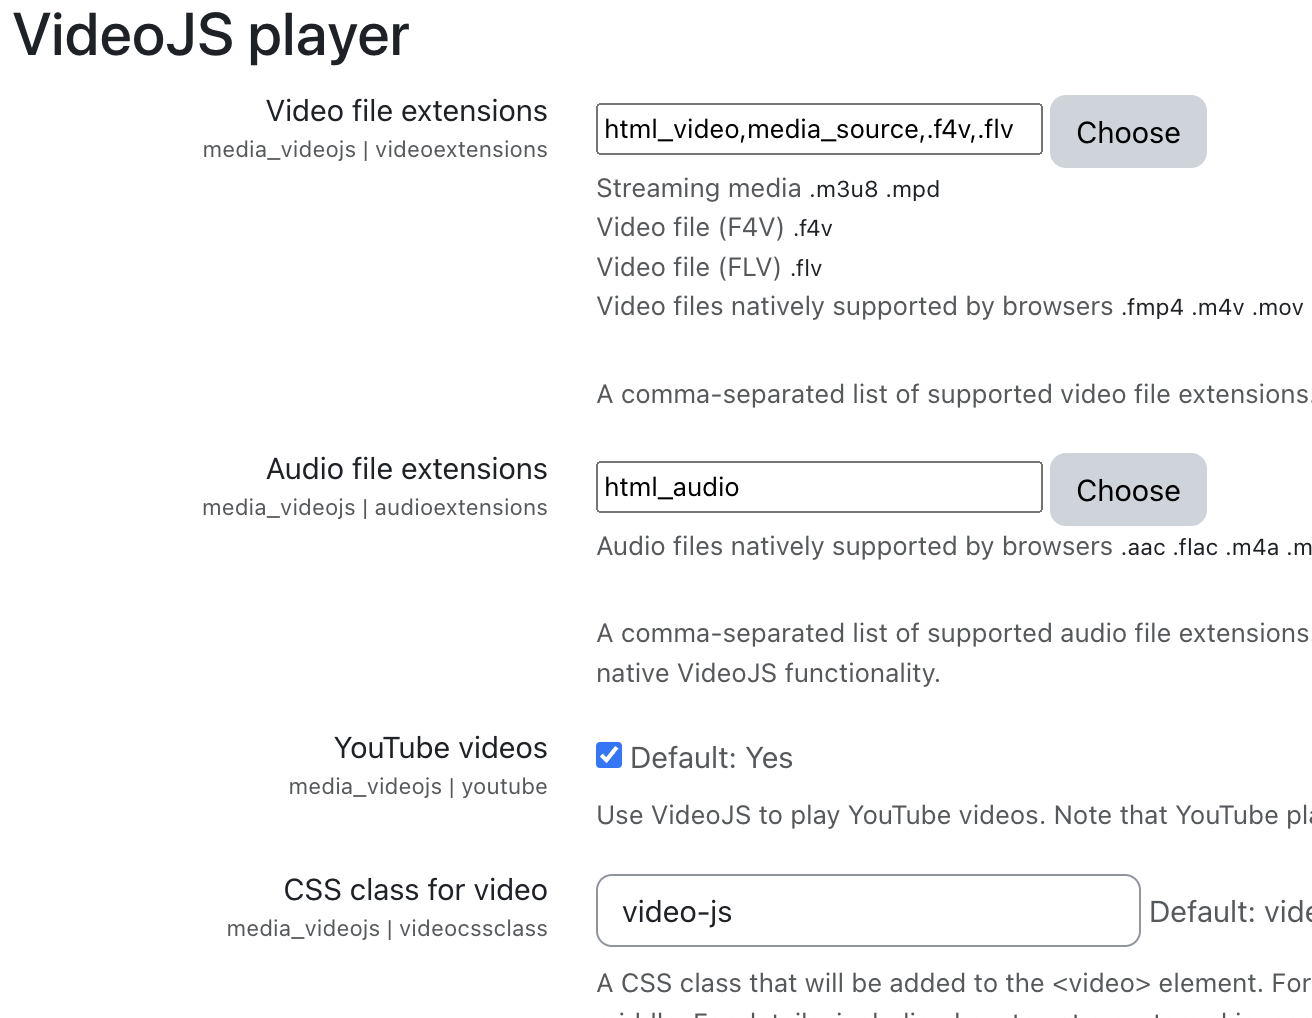
Task: Click Choose next to audio file extensions
Action: 1128,490
